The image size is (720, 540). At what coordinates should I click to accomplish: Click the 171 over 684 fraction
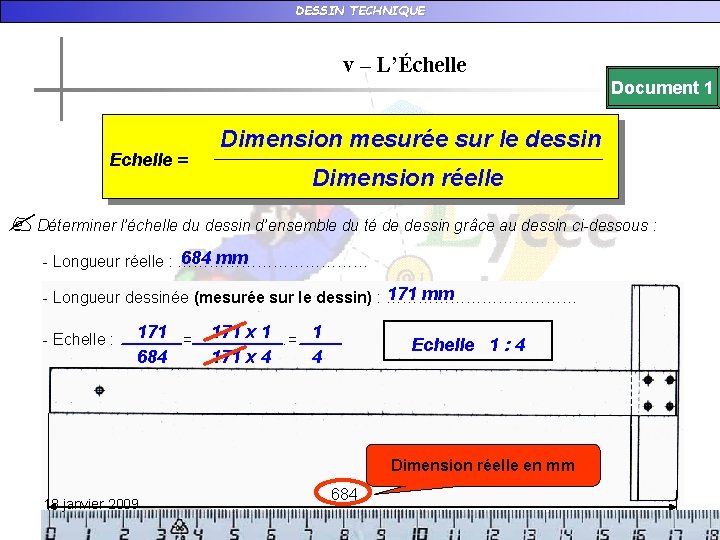pos(152,344)
